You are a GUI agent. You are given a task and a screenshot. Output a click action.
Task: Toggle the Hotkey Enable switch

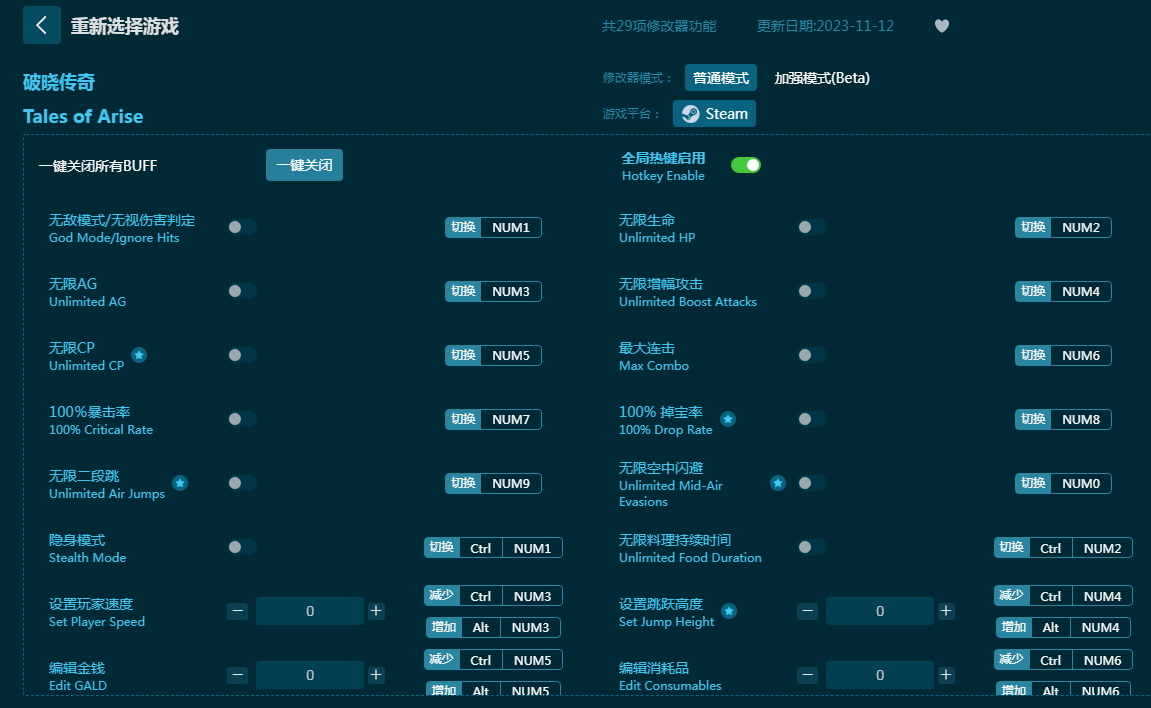coord(746,165)
